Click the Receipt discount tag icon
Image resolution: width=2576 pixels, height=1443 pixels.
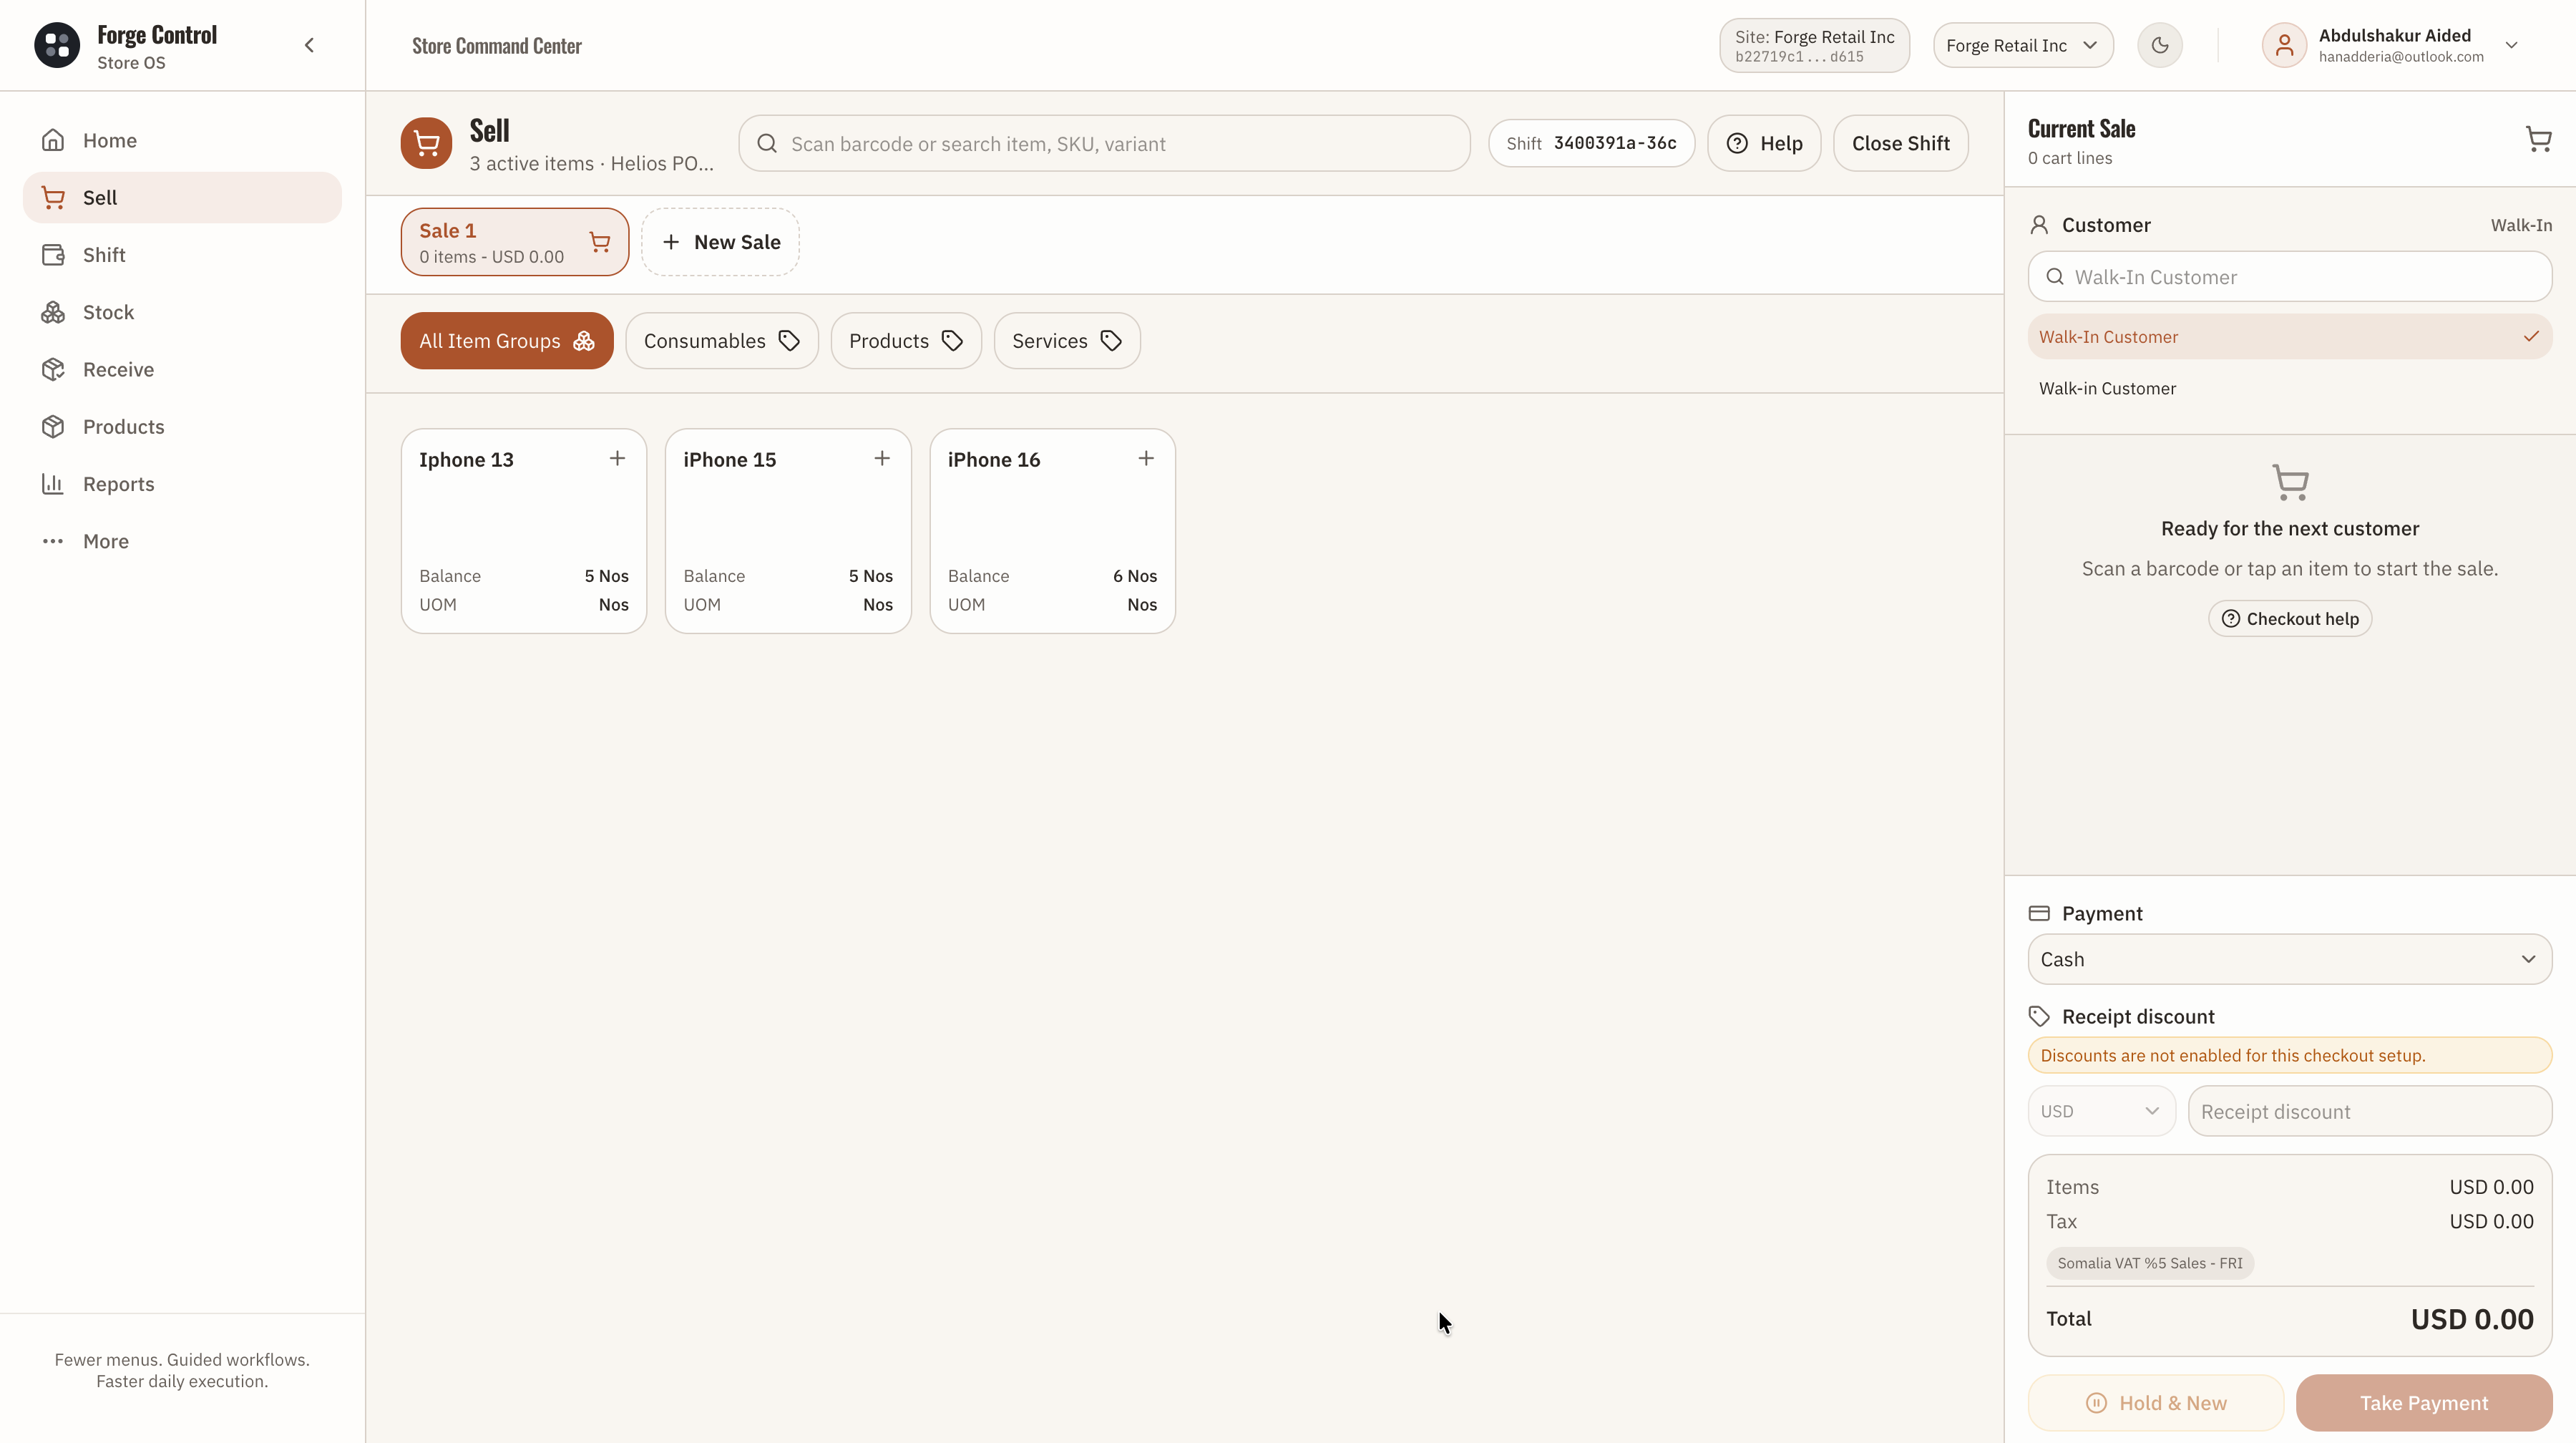click(x=2039, y=1016)
